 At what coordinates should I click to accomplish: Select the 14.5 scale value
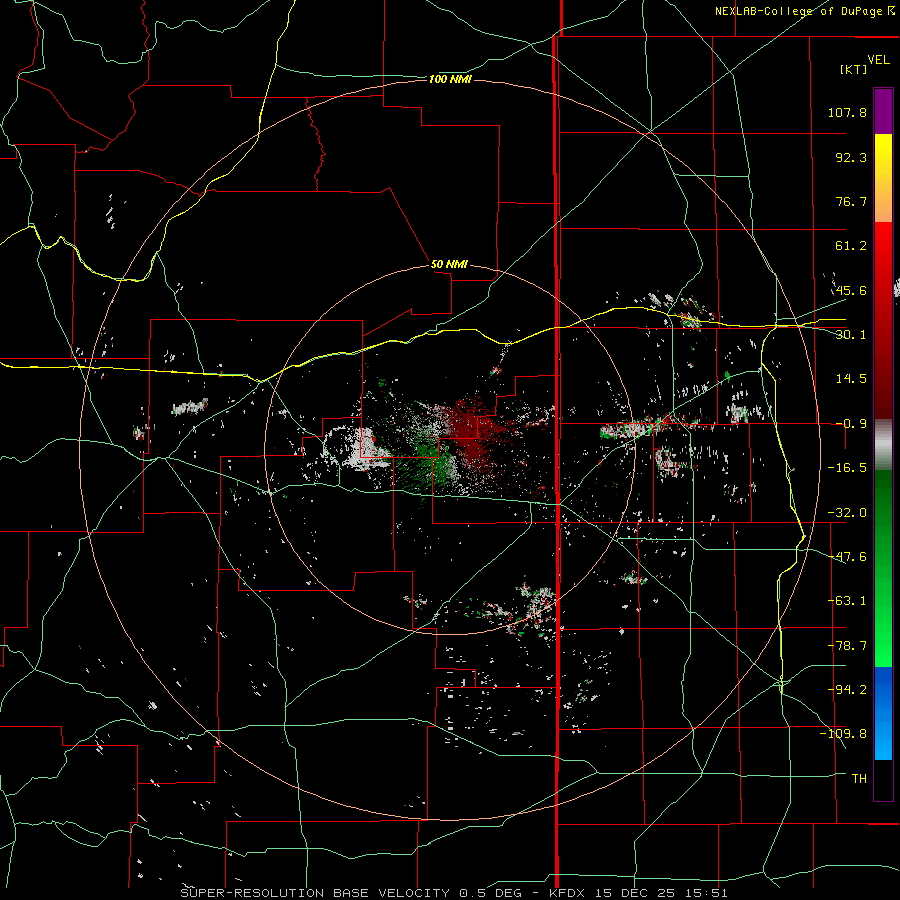pos(851,379)
